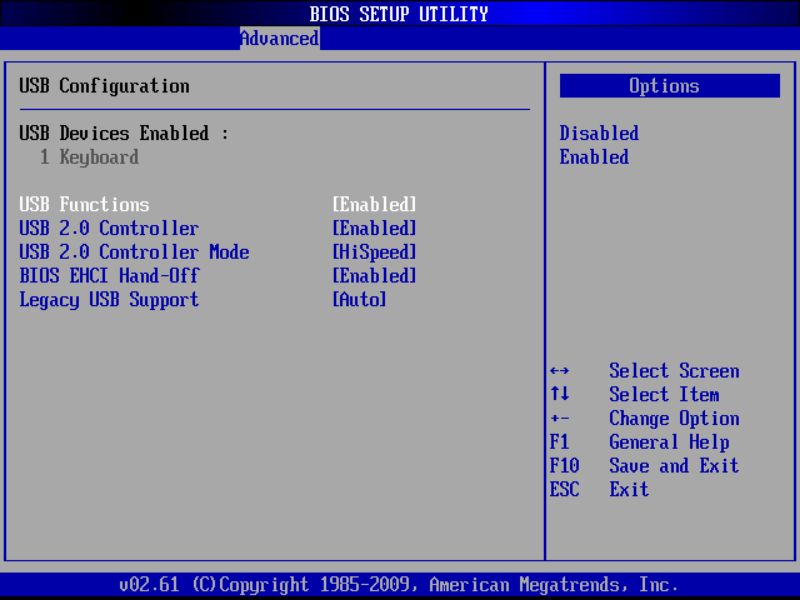
Task: Select the Options panel header
Action: pyautogui.click(x=665, y=86)
